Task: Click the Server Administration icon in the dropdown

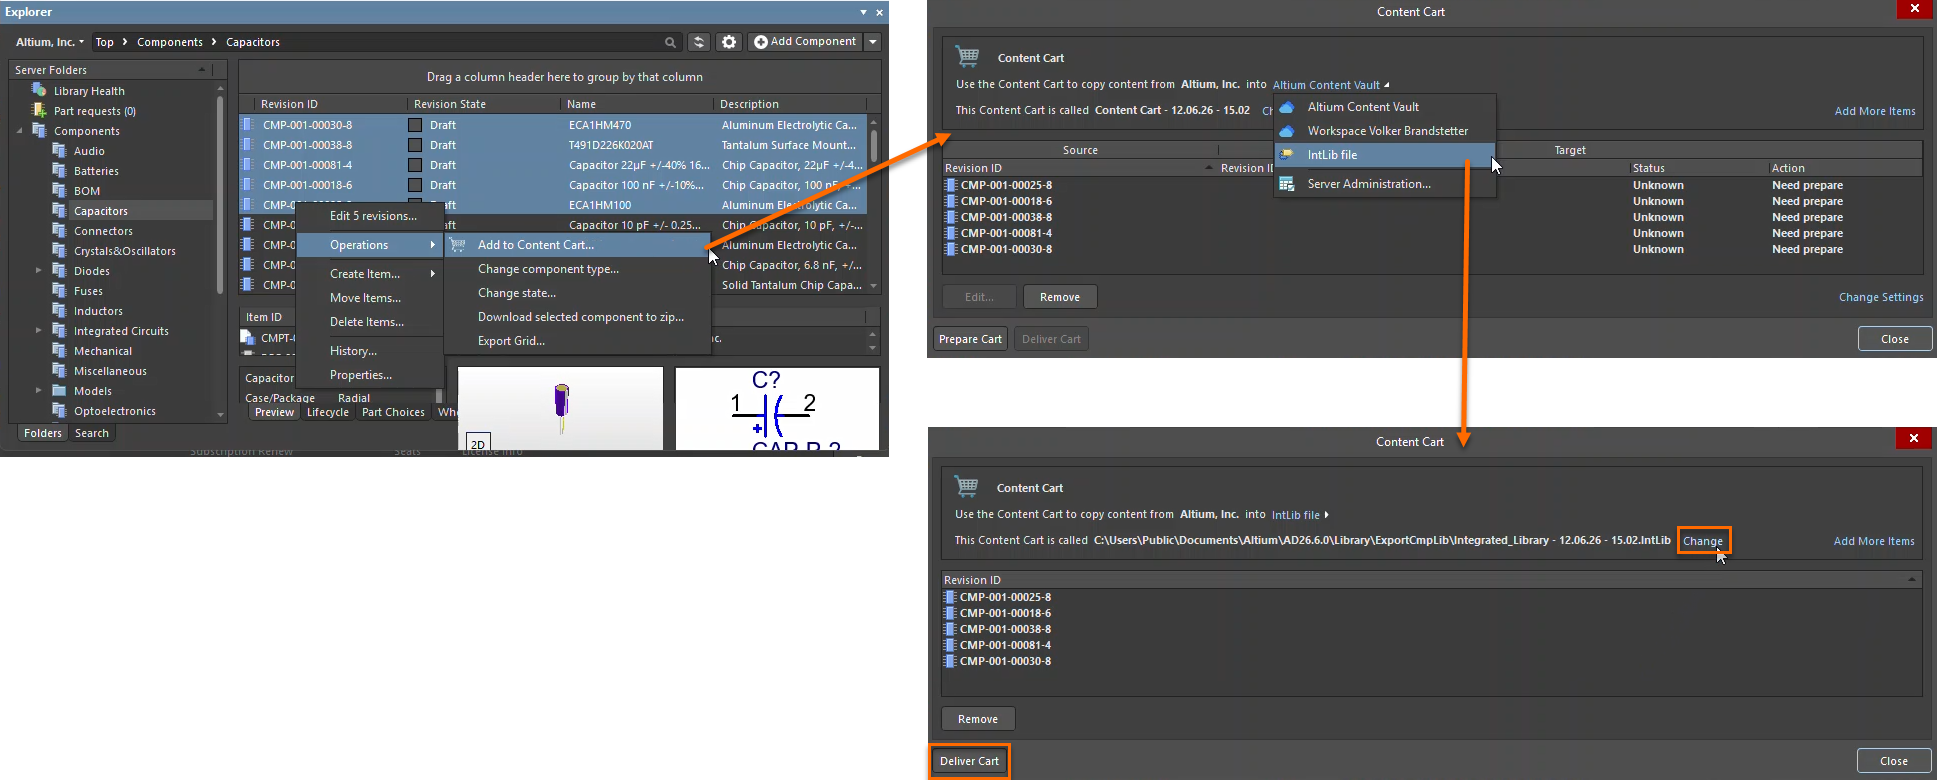Action: click(x=1288, y=184)
